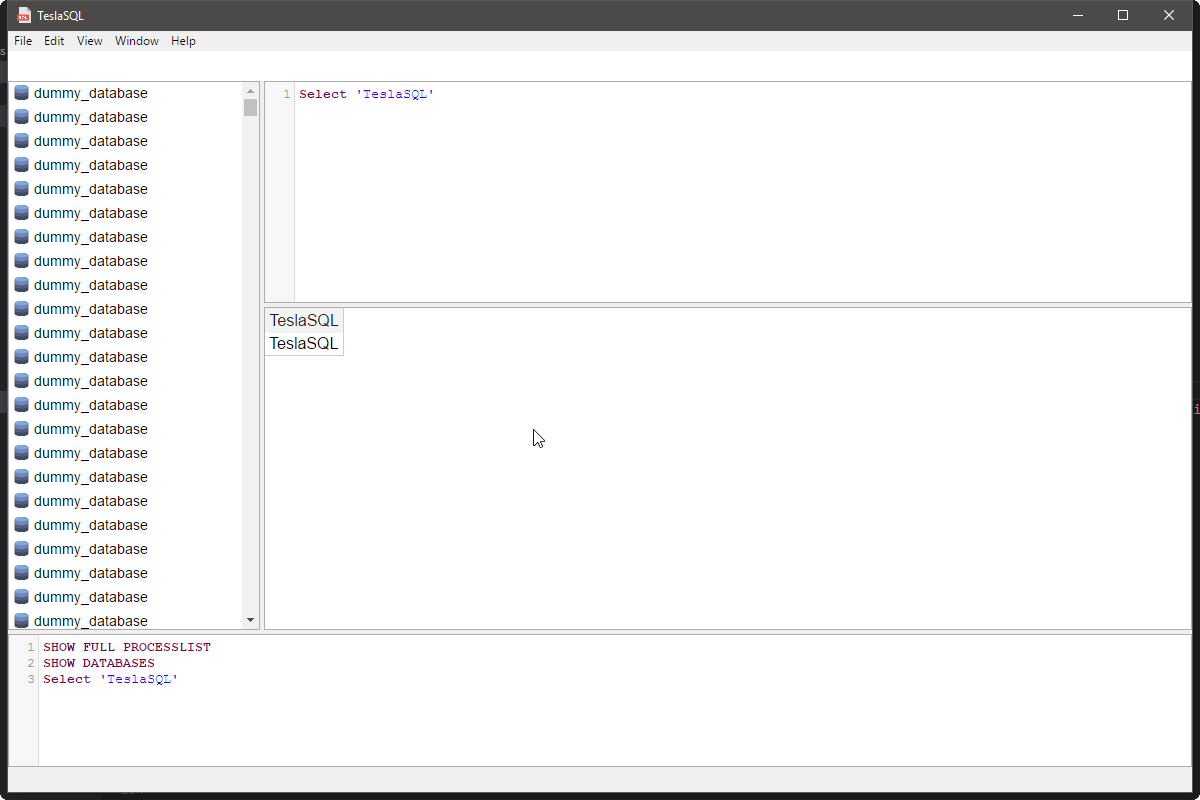Click line number 1 in query editor gutter
The height and width of the screenshot is (800, 1200).
287,94
